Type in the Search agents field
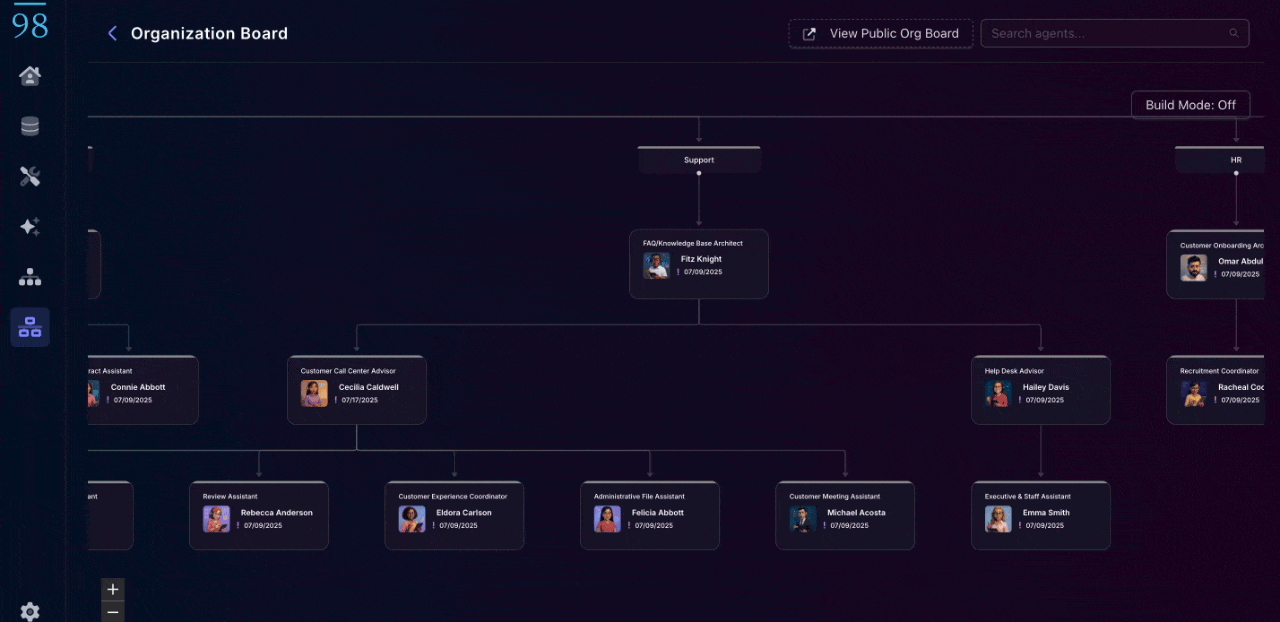Viewport: 1280px width, 622px height. [x=1105, y=33]
